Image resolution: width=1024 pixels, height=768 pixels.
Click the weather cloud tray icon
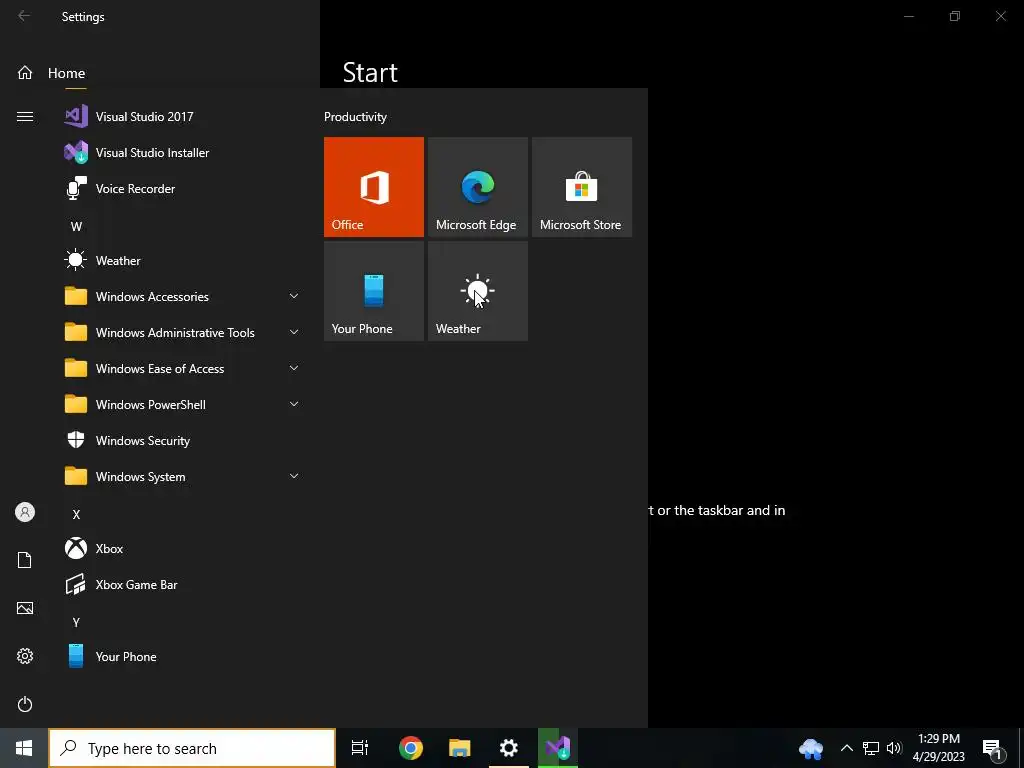(x=810, y=748)
